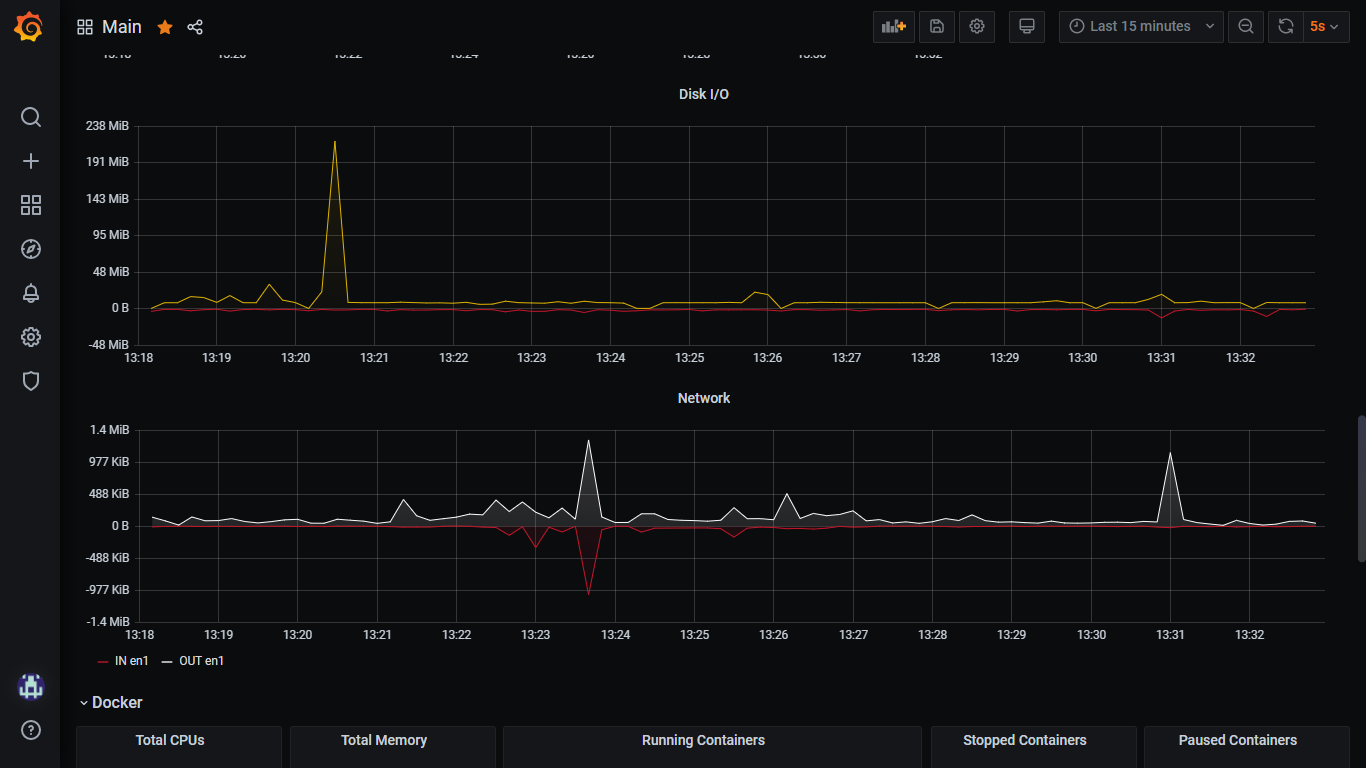The width and height of the screenshot is (1366, 768).
Task: Open dashboard settings gear
Action: click(x=977, y=27)
